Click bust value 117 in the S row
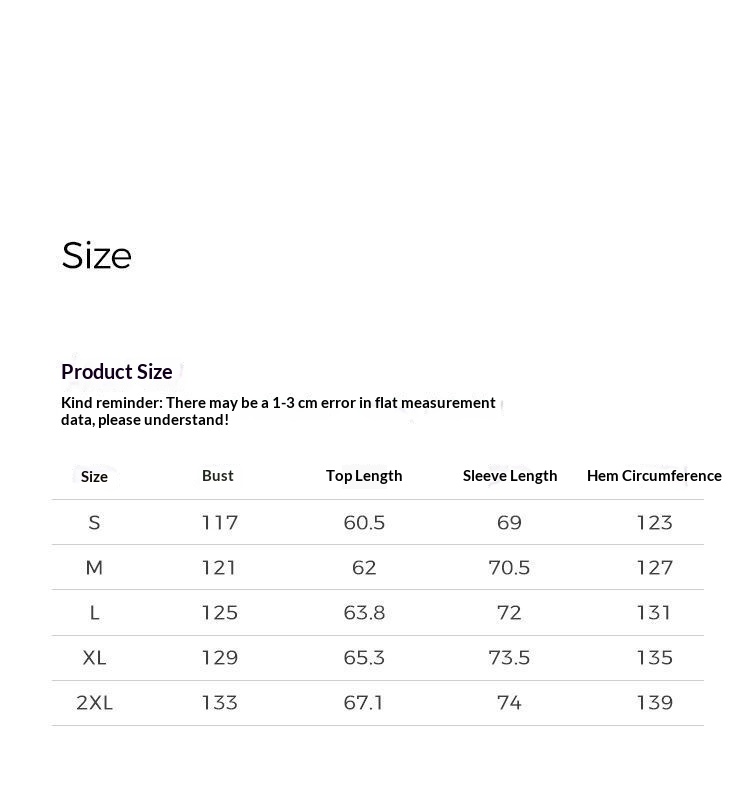The image size is (750, 799). click(219, 523)
